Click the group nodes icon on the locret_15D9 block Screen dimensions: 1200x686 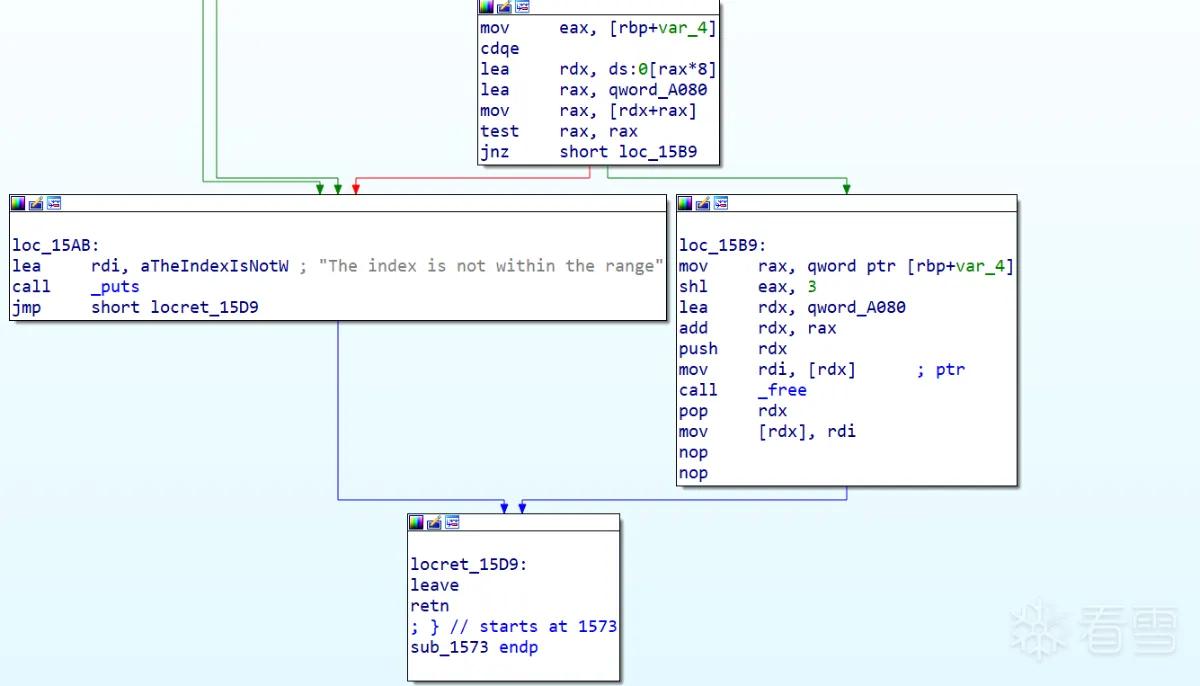(x=452, y=522)
